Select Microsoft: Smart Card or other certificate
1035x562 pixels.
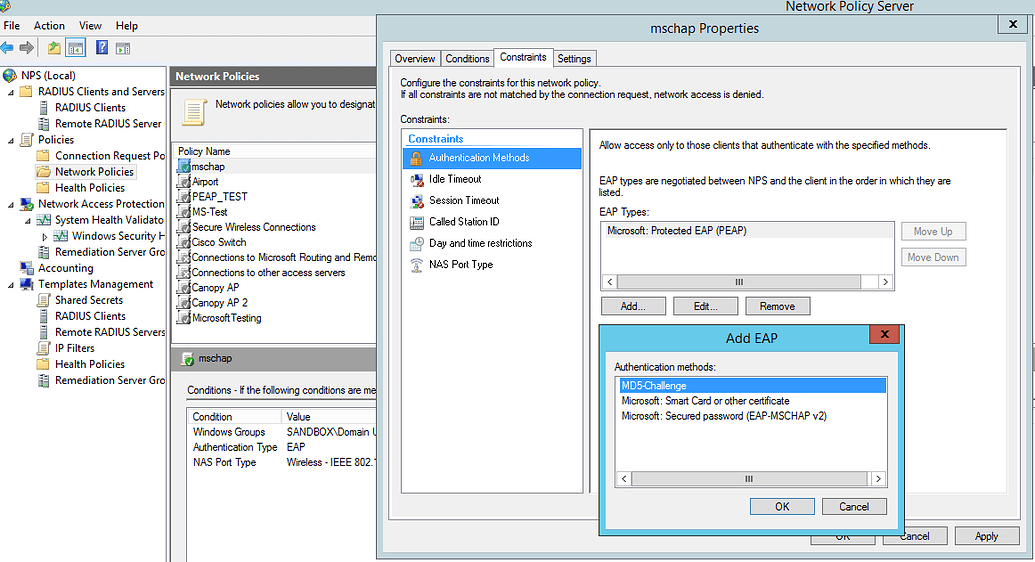click(x=705, y=401)
